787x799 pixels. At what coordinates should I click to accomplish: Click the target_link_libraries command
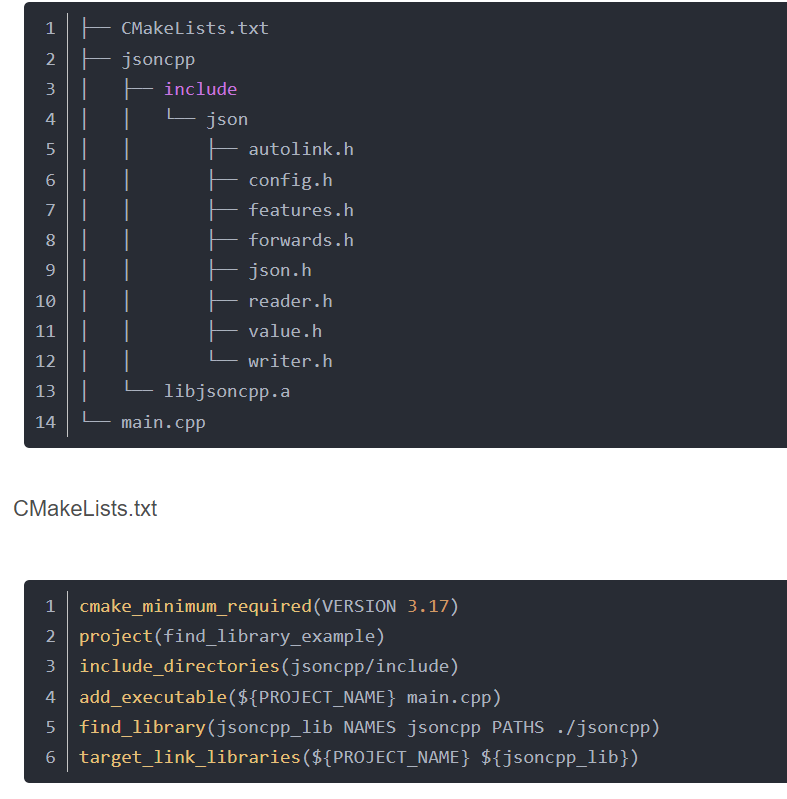pyautogui.click(x=189, y=757)
